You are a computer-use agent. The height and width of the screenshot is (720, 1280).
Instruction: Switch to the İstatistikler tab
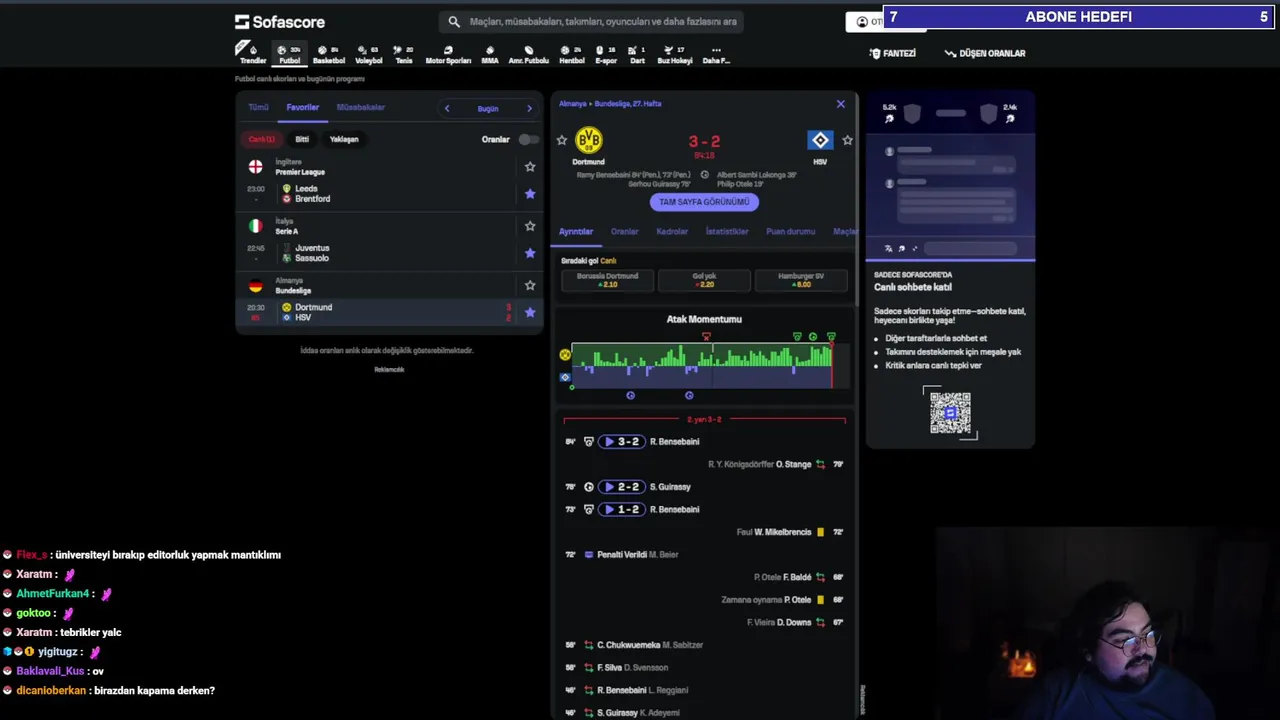click(727, 232)
